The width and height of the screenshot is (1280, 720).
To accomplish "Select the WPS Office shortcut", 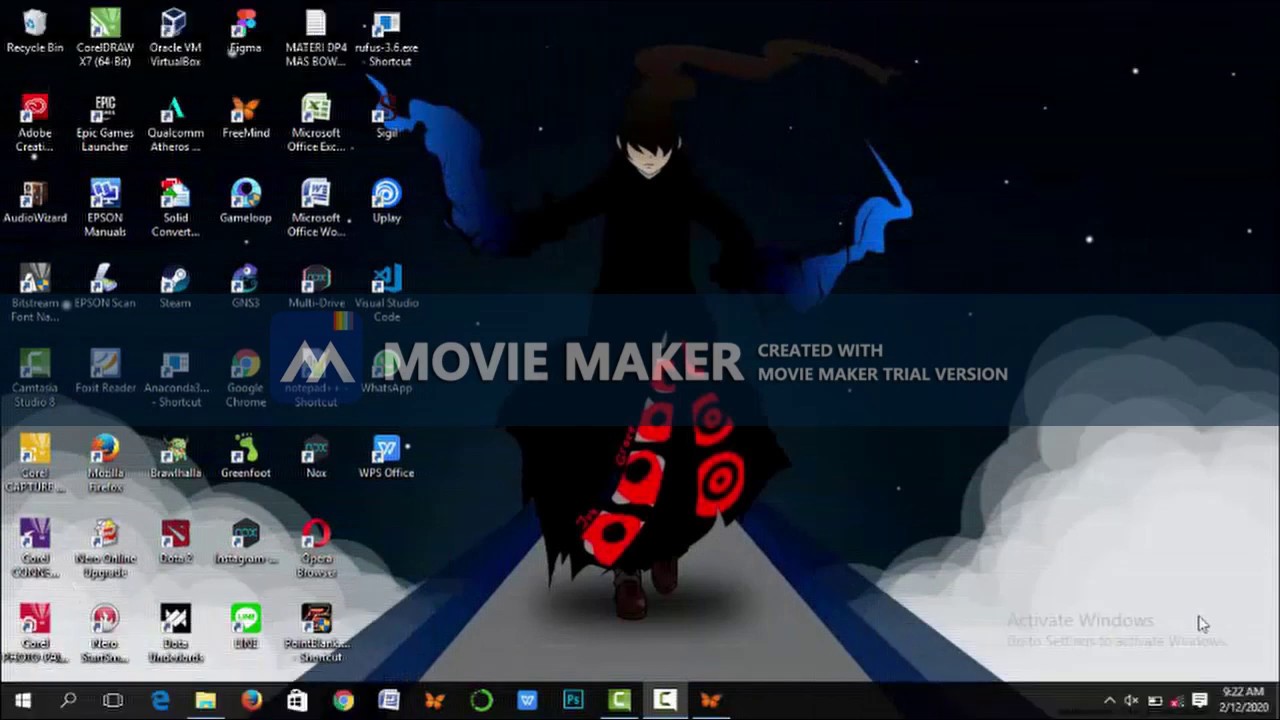I will [386, 457].
